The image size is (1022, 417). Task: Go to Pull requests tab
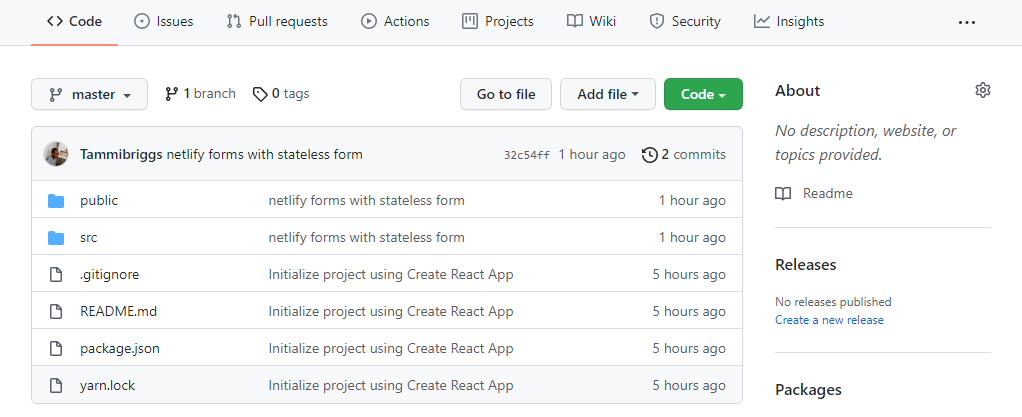[x=277, y=22]
